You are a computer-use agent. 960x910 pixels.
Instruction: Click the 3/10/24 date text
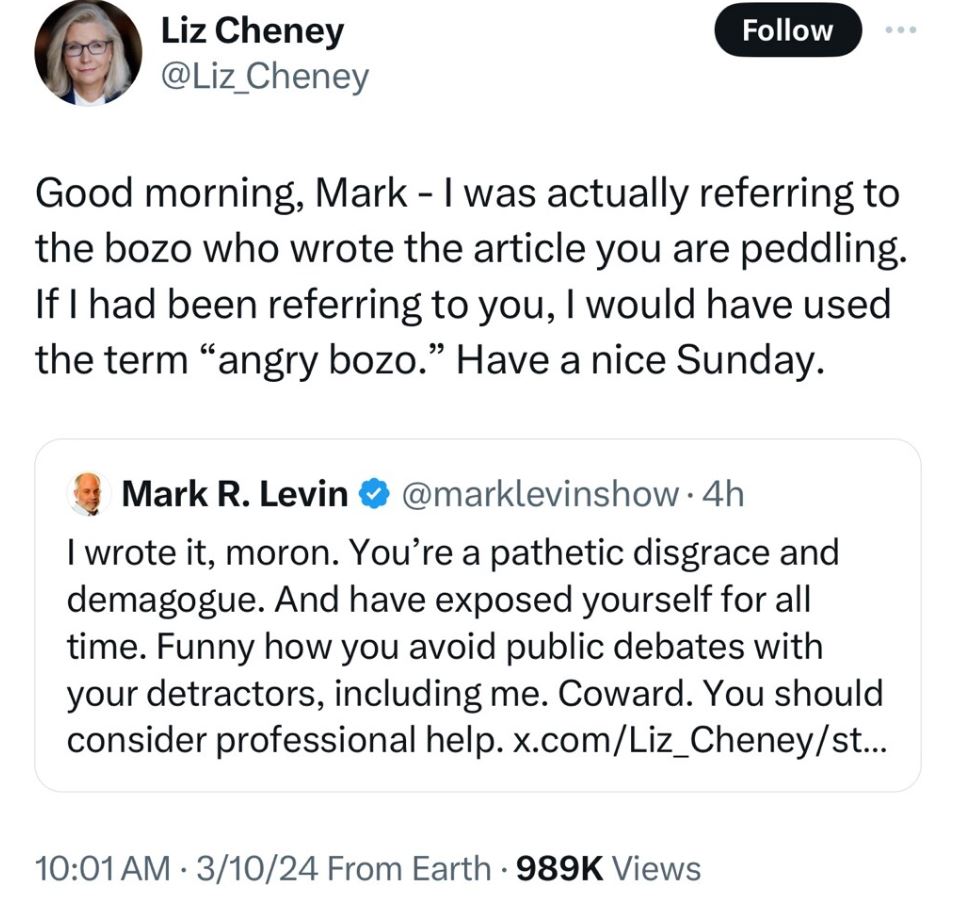tap(257, 869)
